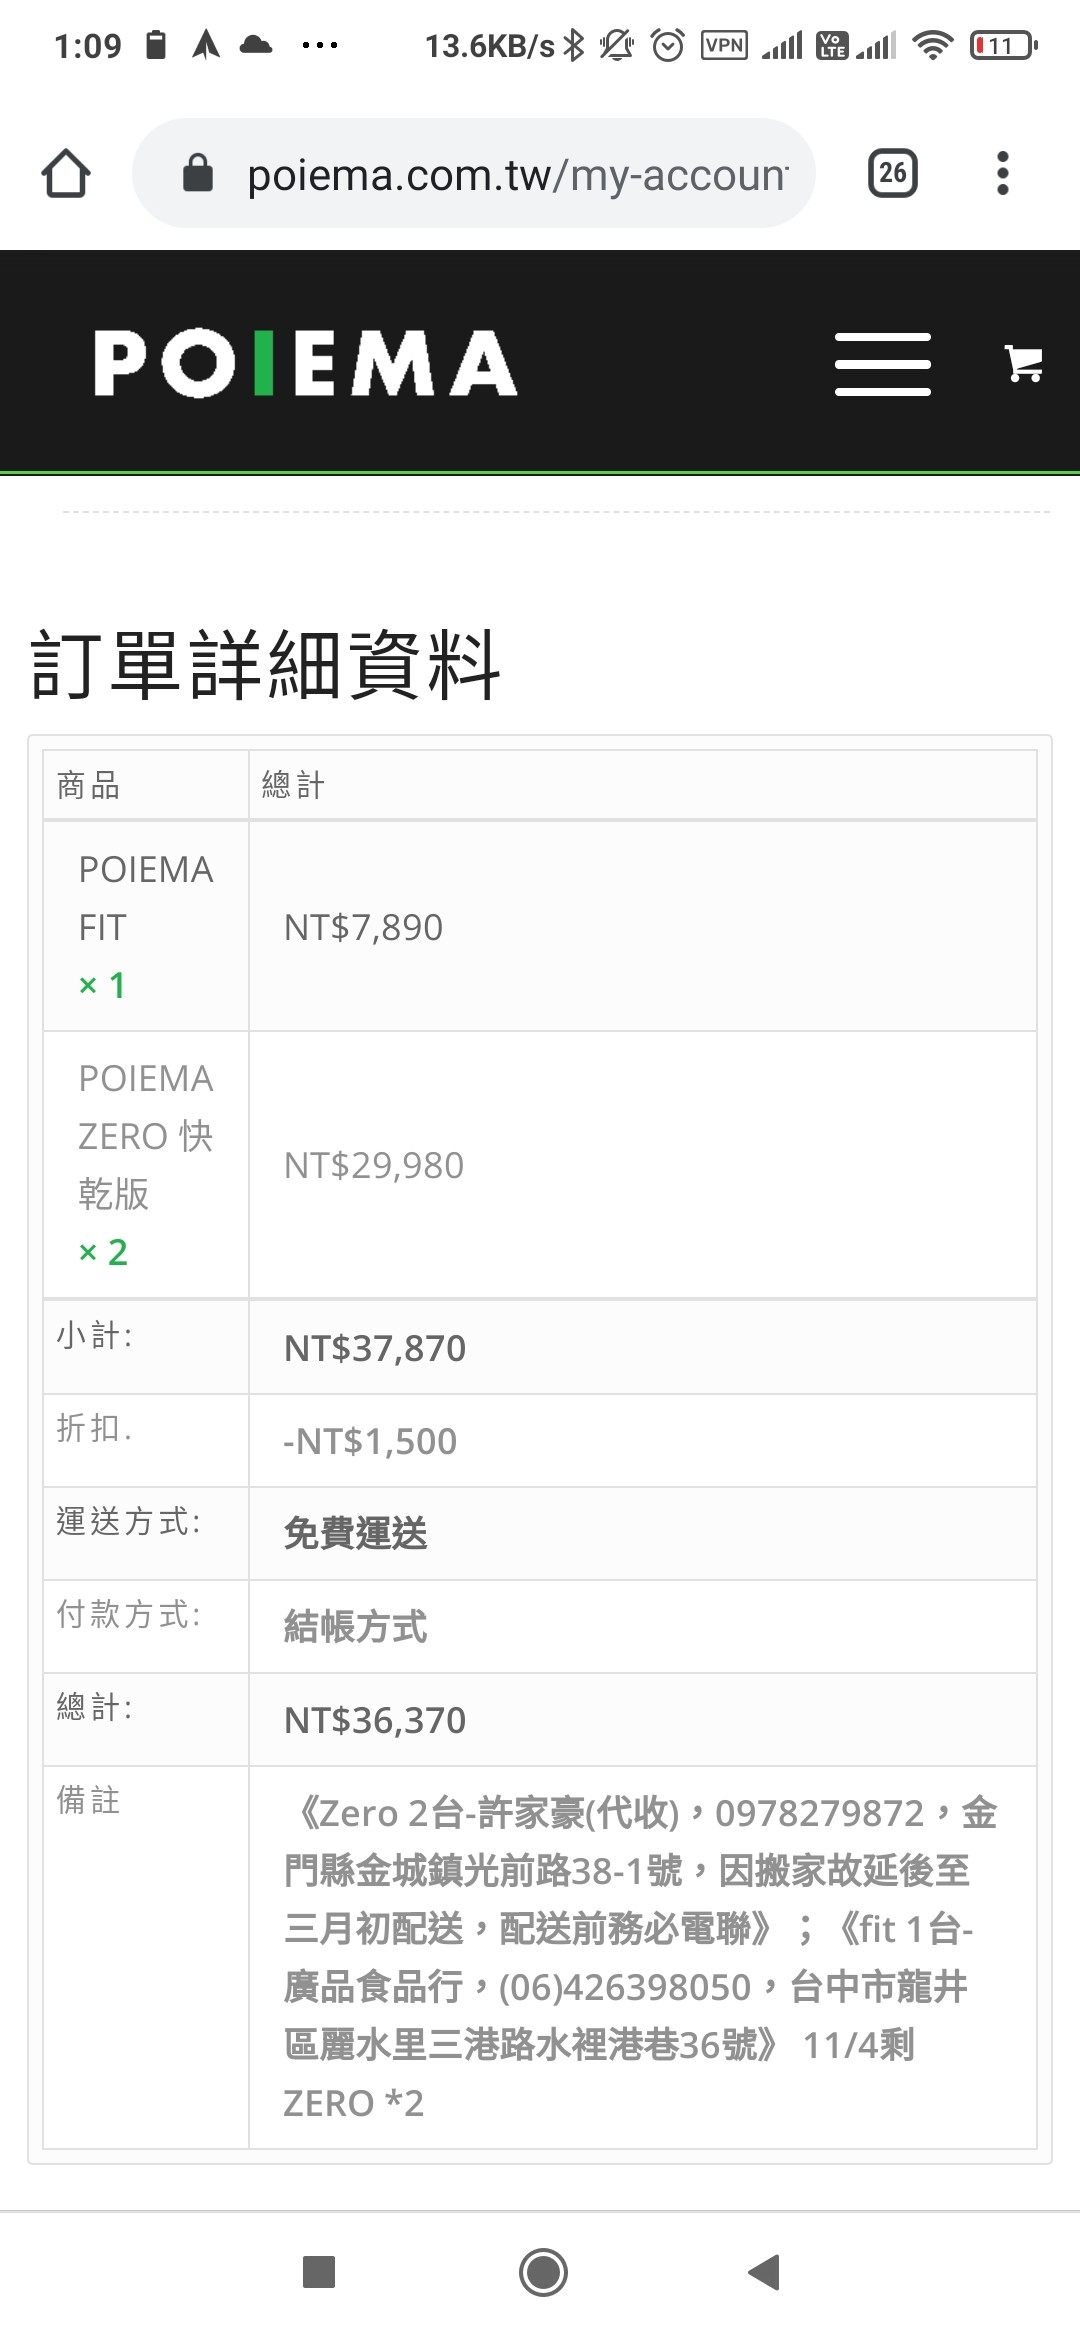1080x2340 pixels.
Task: Open the POIEMA FIT product link
Action: point(146,898)
